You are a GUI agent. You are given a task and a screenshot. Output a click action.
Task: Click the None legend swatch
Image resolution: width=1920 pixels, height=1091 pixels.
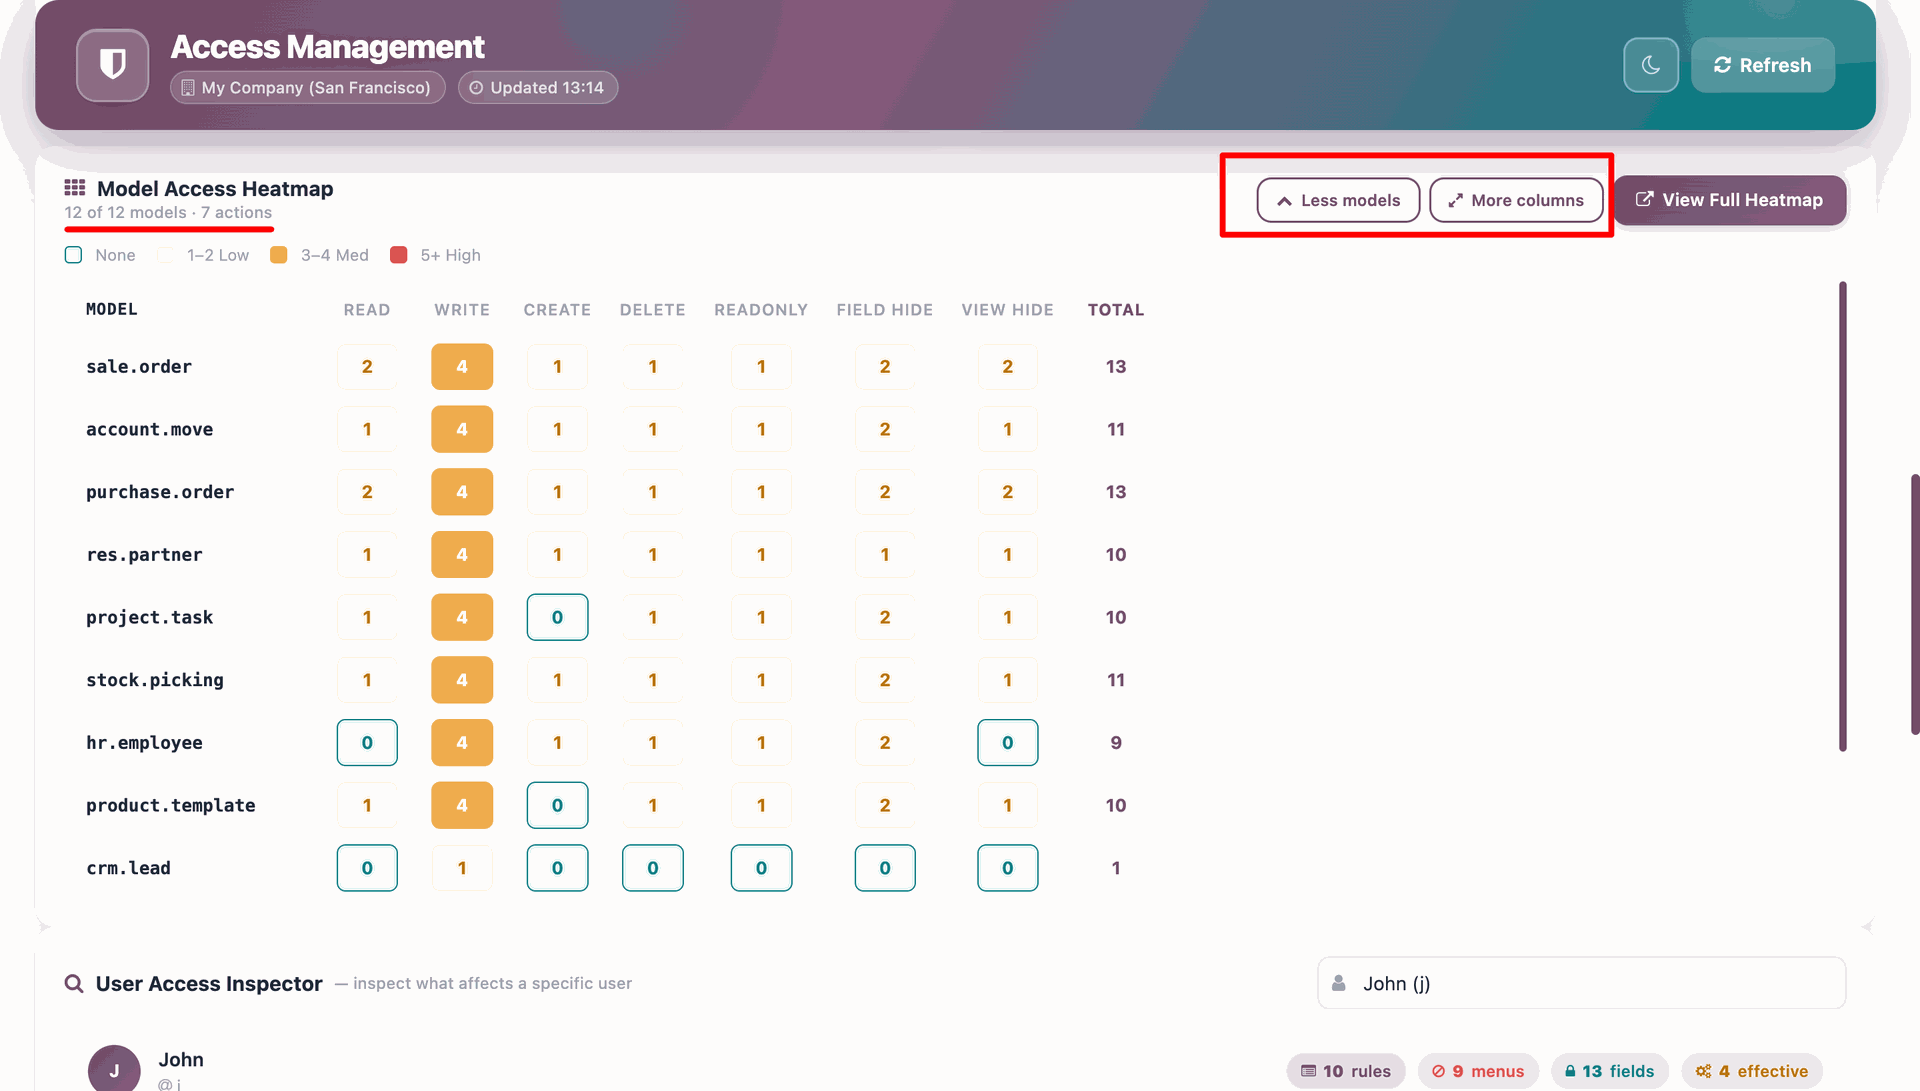pyautogui.click(x=73, y=255)
